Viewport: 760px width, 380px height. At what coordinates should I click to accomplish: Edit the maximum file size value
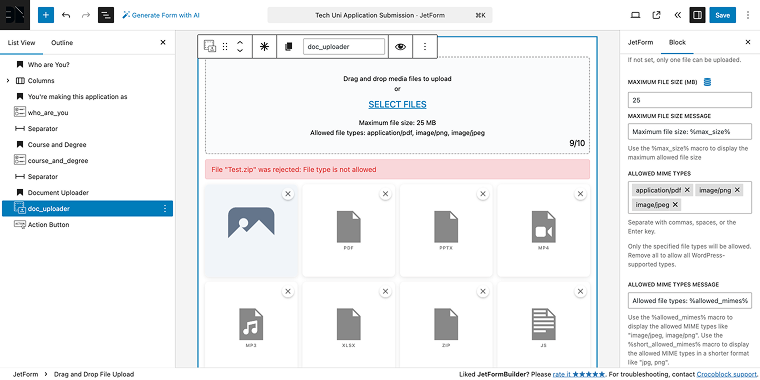pyautogui.click(x=689, y=100)
